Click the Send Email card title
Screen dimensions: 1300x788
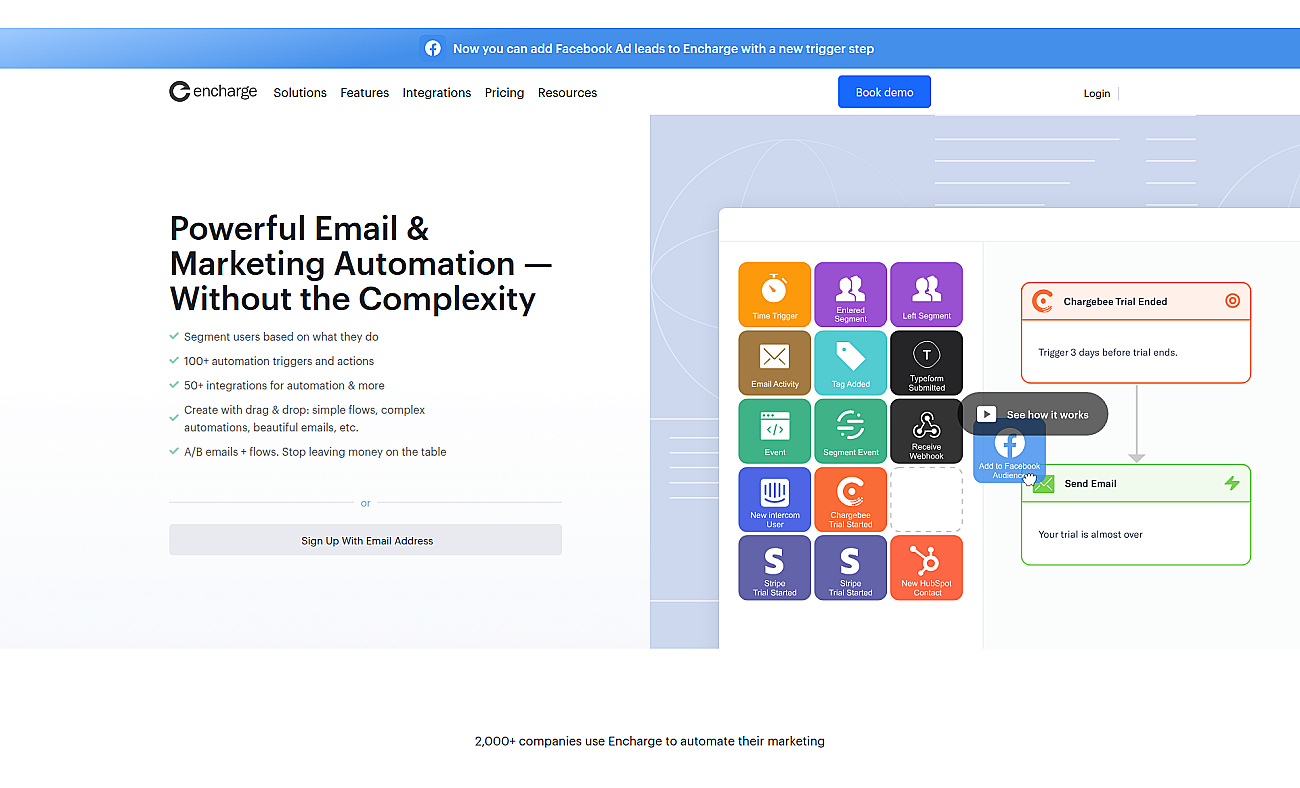pos(1091,483)
